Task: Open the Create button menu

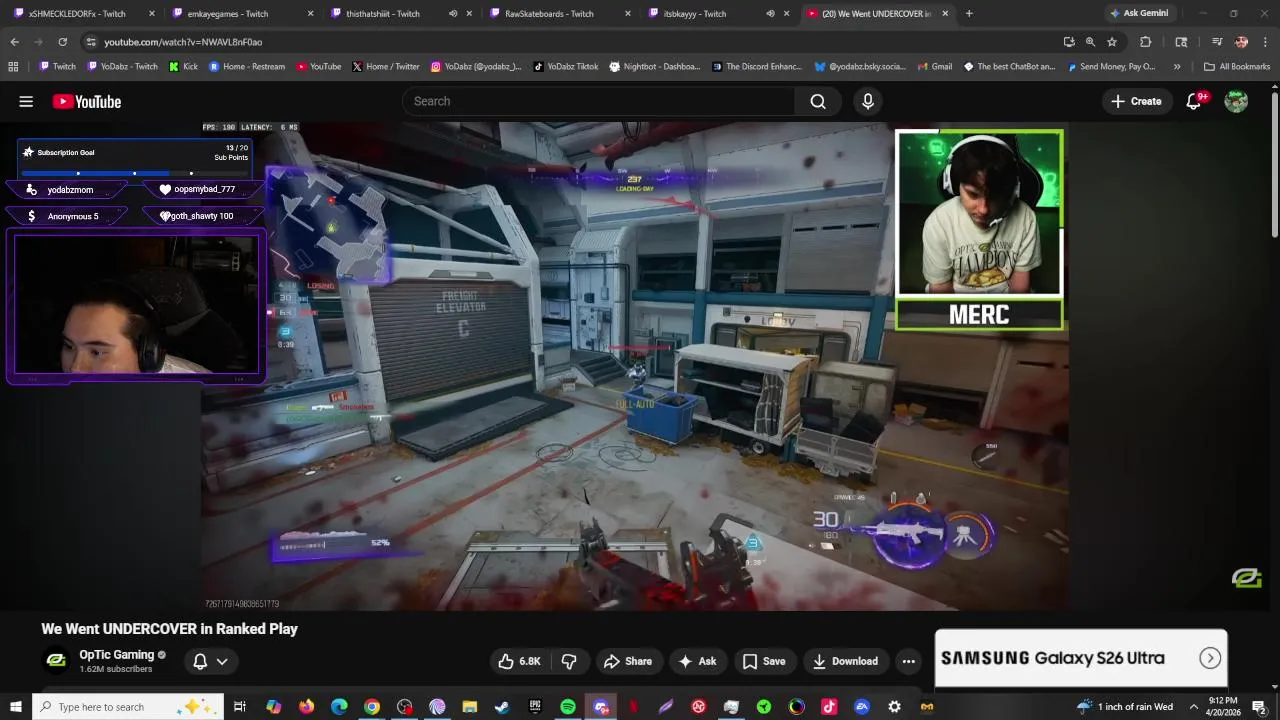Action: pos(1136,101)
